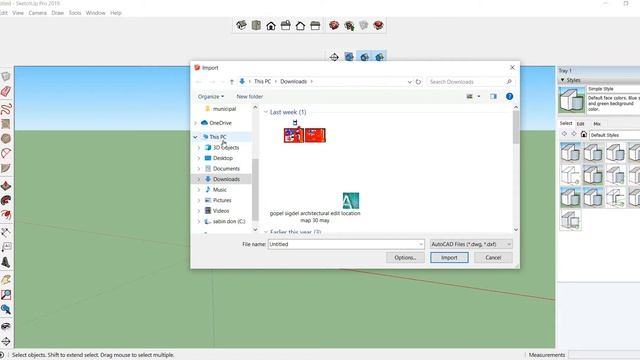This screenshot has width=640, height=360.
Task: Select the Zoom Window tool
Action: tap(6, 294)
